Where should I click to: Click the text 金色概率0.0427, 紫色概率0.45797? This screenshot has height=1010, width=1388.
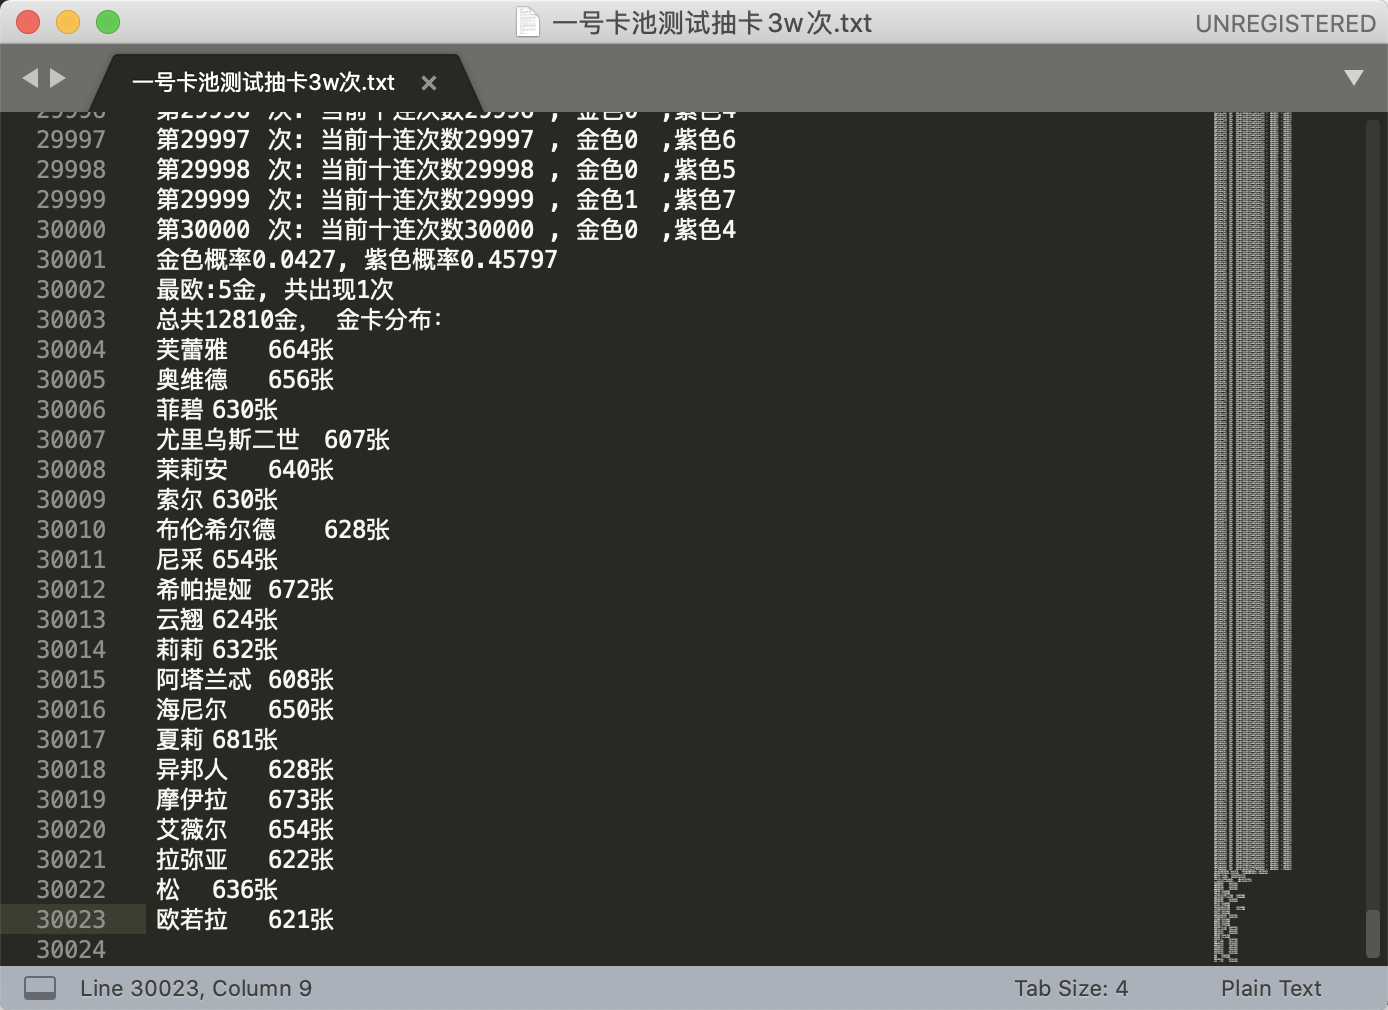click(357, 260)
